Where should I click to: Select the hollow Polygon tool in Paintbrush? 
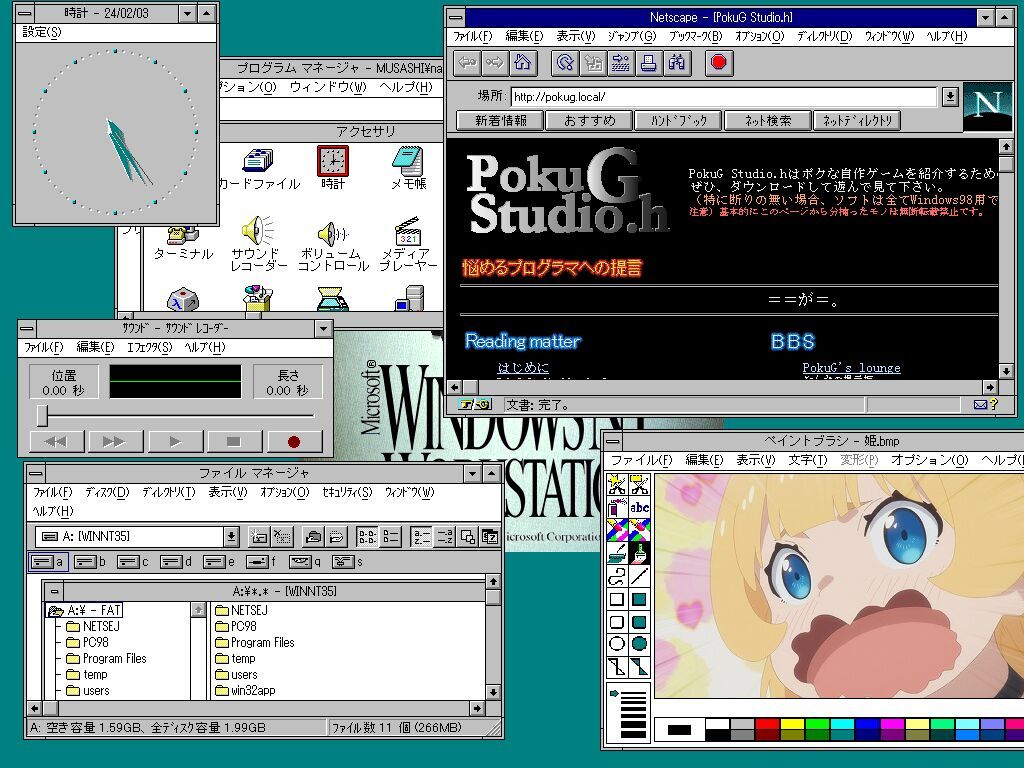tap(616, 667)
